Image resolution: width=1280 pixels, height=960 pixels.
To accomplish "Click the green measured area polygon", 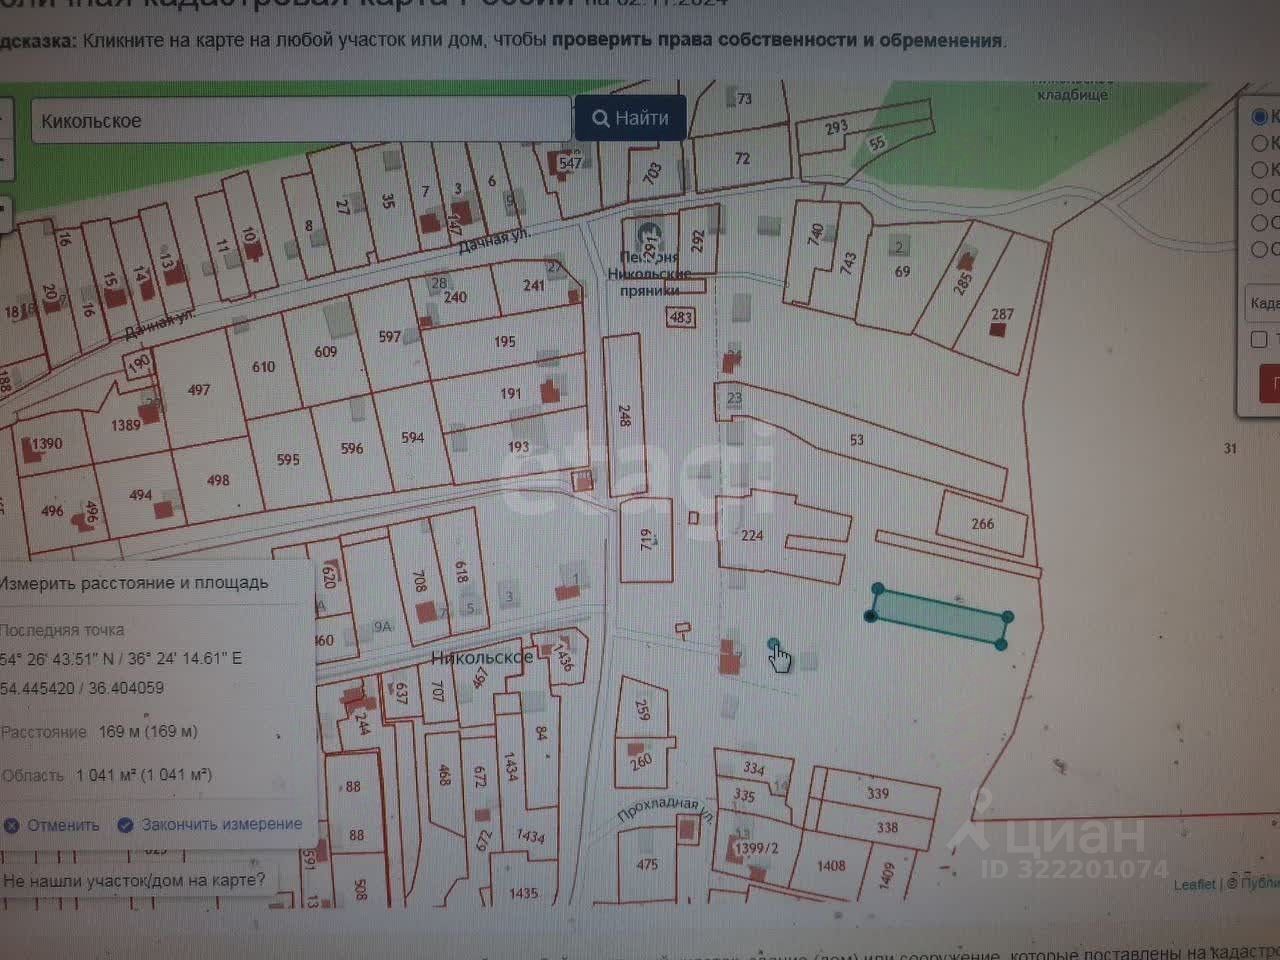I will [x=938, y=618].
